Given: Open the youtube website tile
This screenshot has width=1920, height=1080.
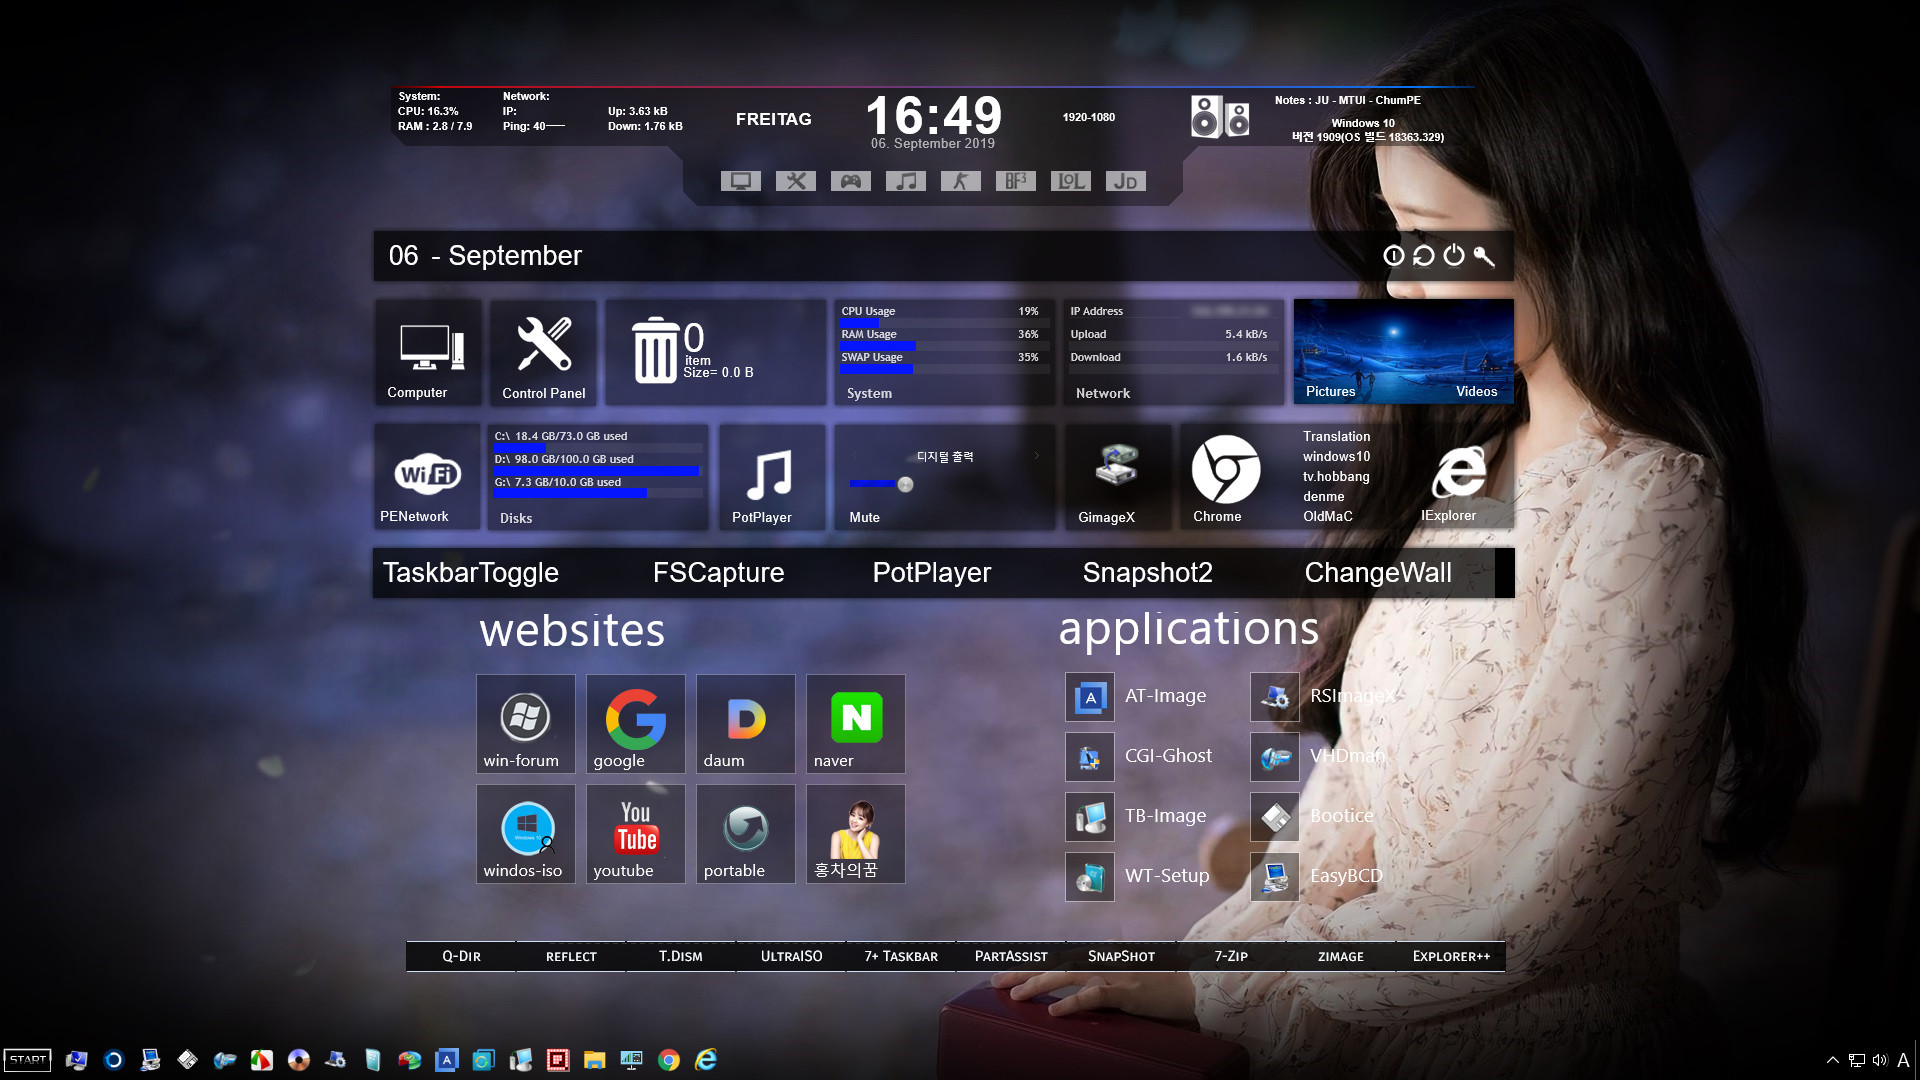Looking at the screenshot, I should click(x=636, y=833).
